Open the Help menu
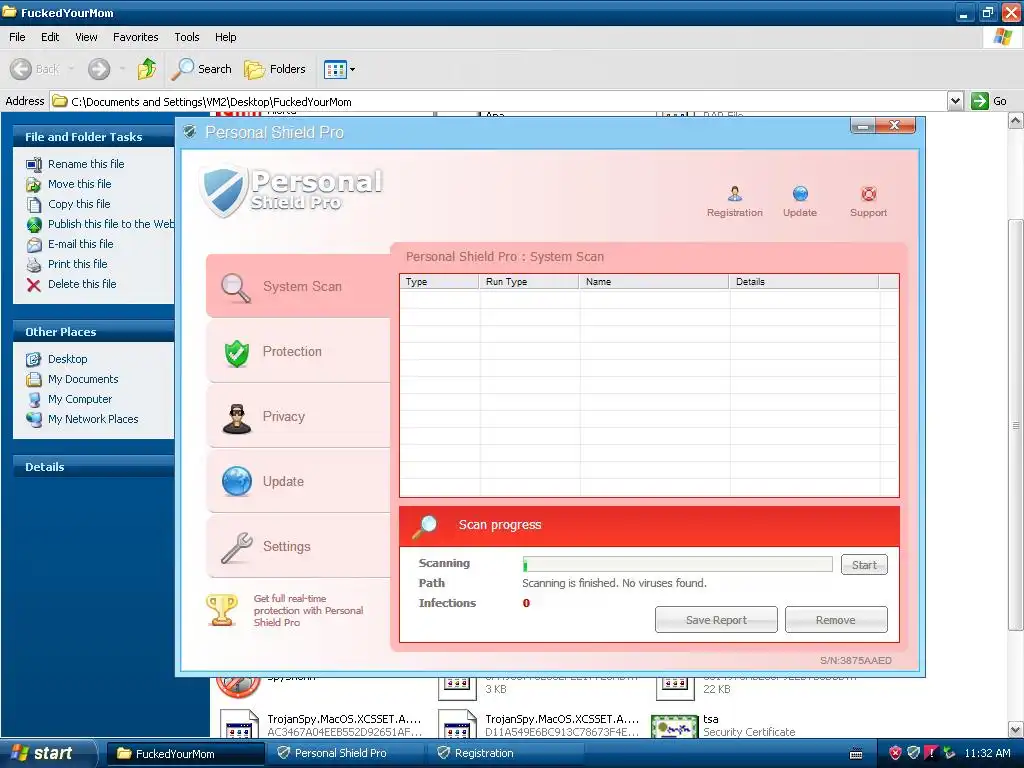The image size is (1024, 768). click(x=225, y=37)
